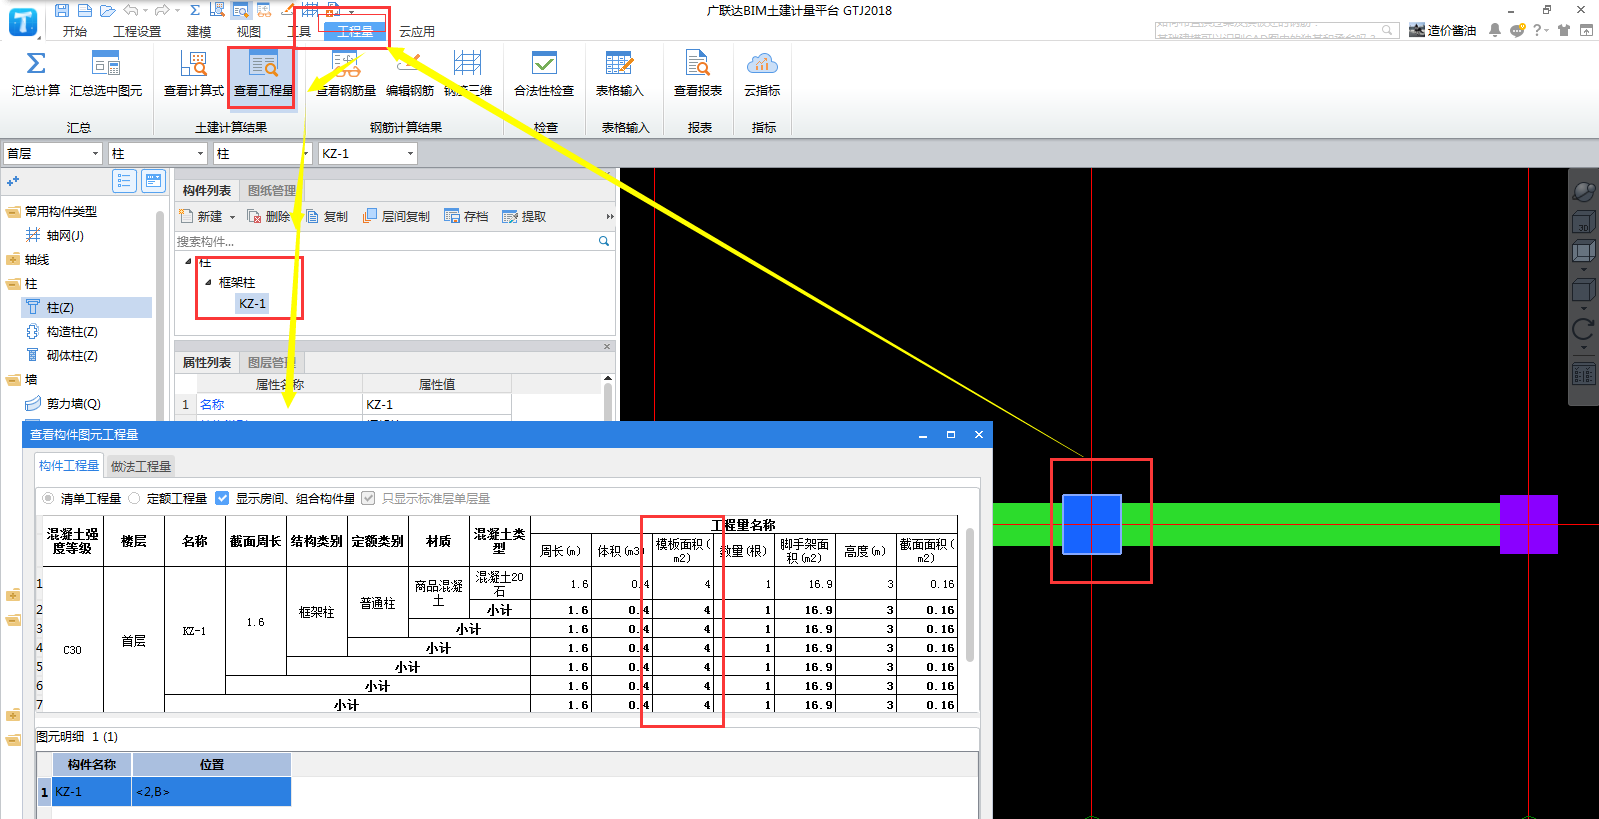Click undo arrow in quick access toolbar

(131, 10)
